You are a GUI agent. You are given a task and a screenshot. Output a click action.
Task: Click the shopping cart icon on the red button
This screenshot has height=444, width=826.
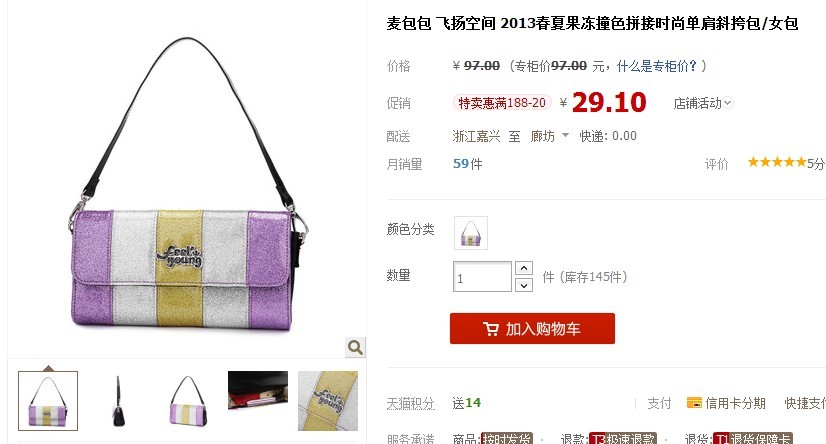(490, 329)
